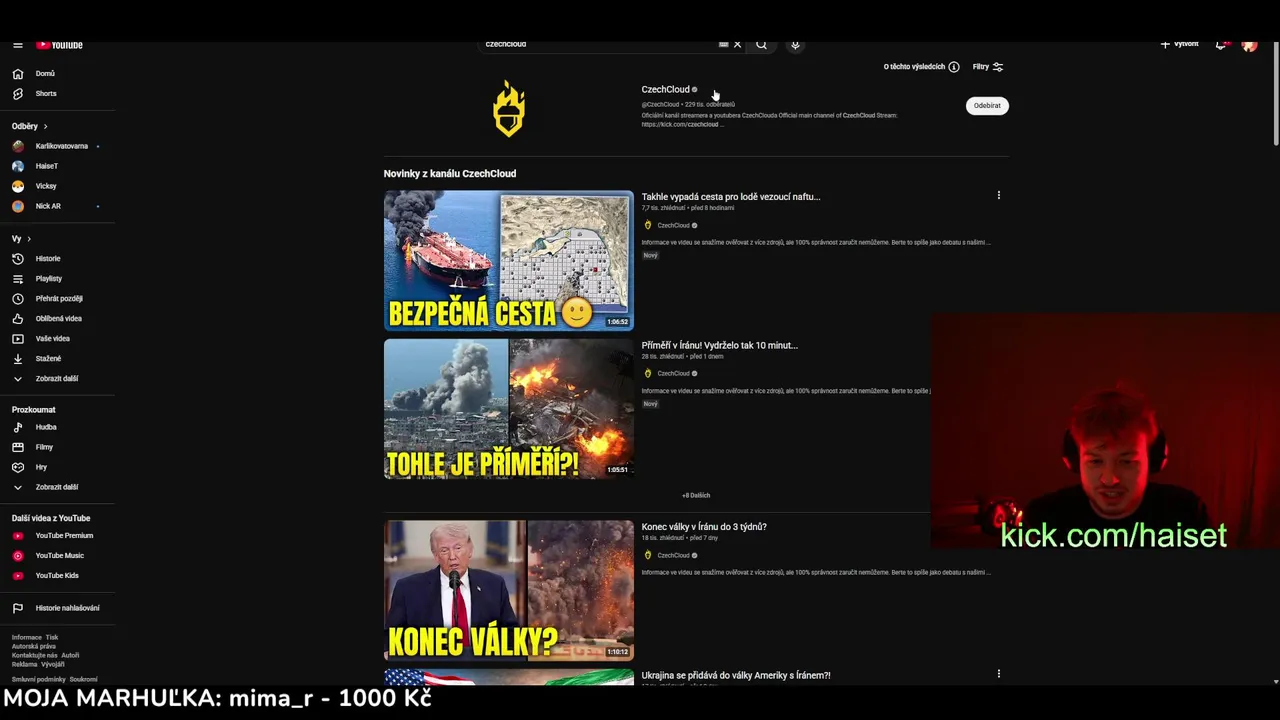Open O těchto výsledcích info
Viewport: 1280px width, 720px height.
tap(921, 67)
